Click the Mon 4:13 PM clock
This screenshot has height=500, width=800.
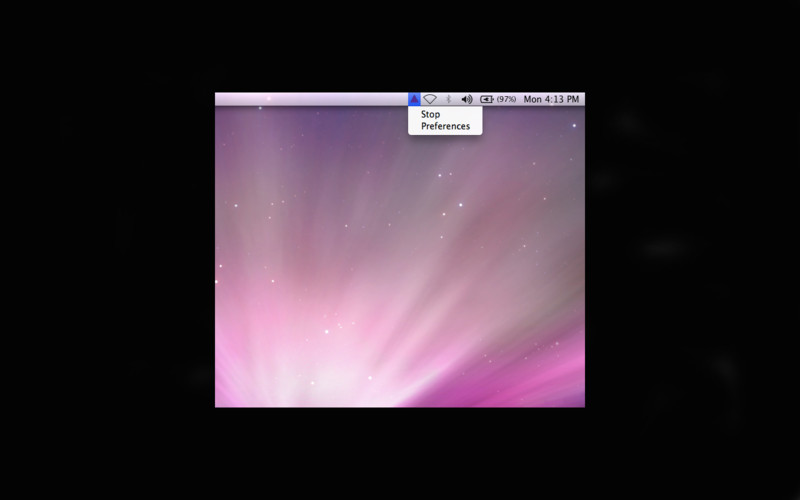tap(551, 99)
